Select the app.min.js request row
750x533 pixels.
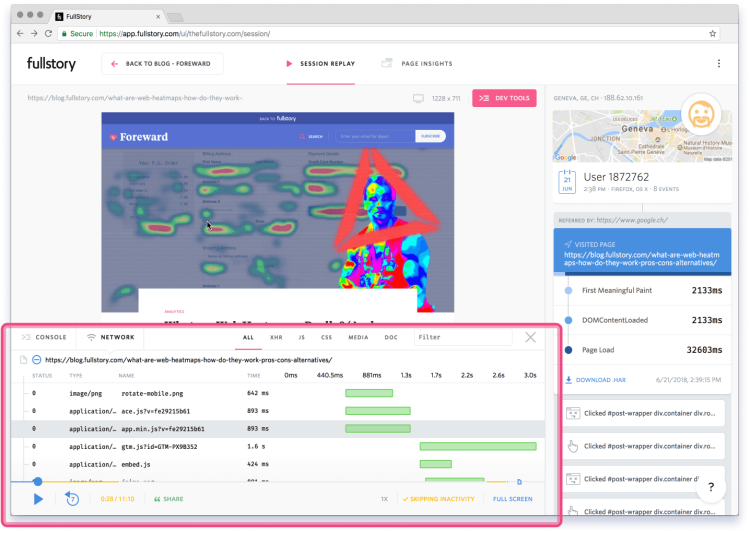[277, 429]
